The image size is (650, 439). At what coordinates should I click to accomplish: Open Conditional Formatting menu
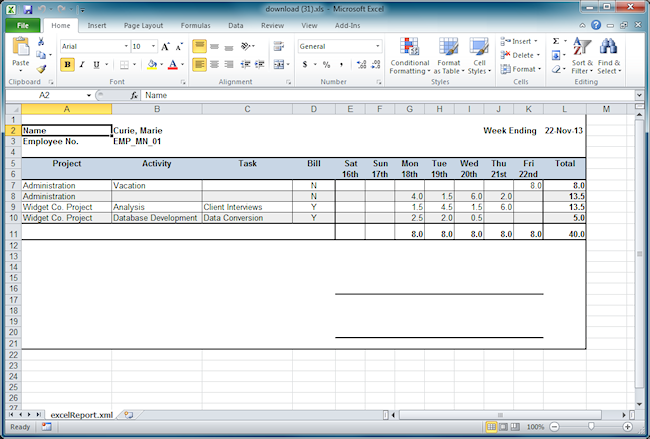coord(410,56)
